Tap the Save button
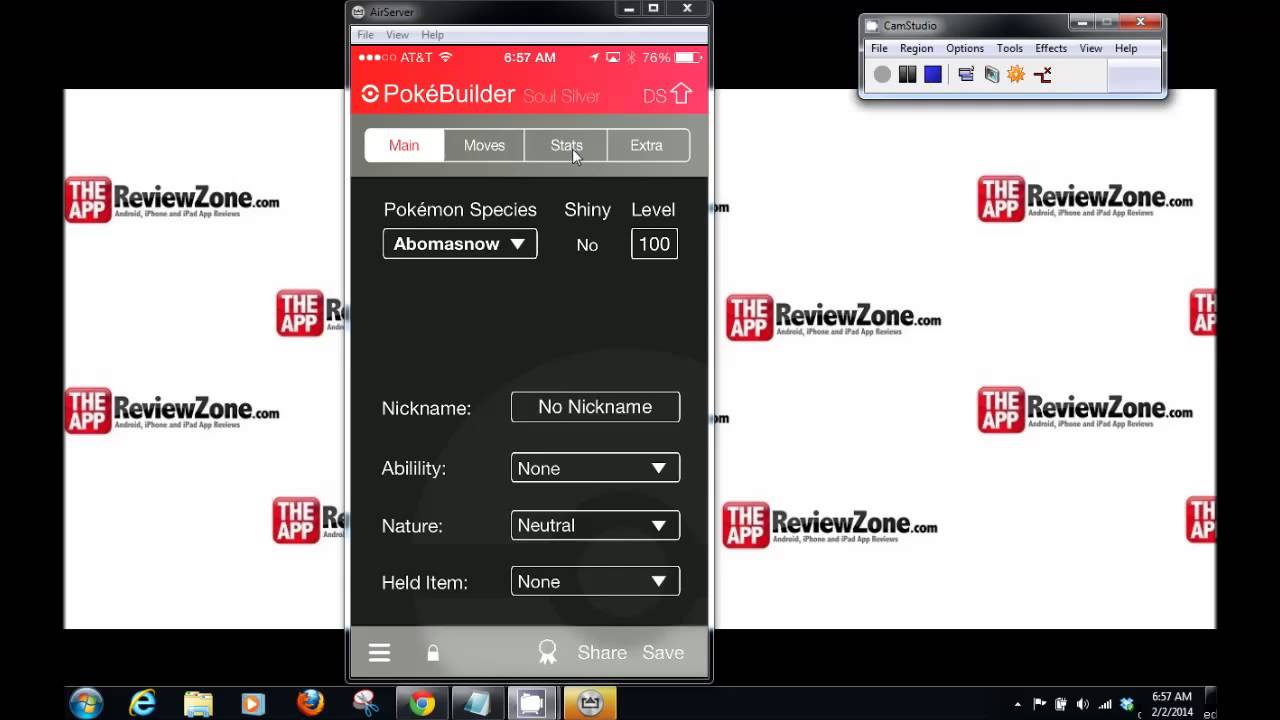Viewport: 1280px width, 720px height. point(663,653)
